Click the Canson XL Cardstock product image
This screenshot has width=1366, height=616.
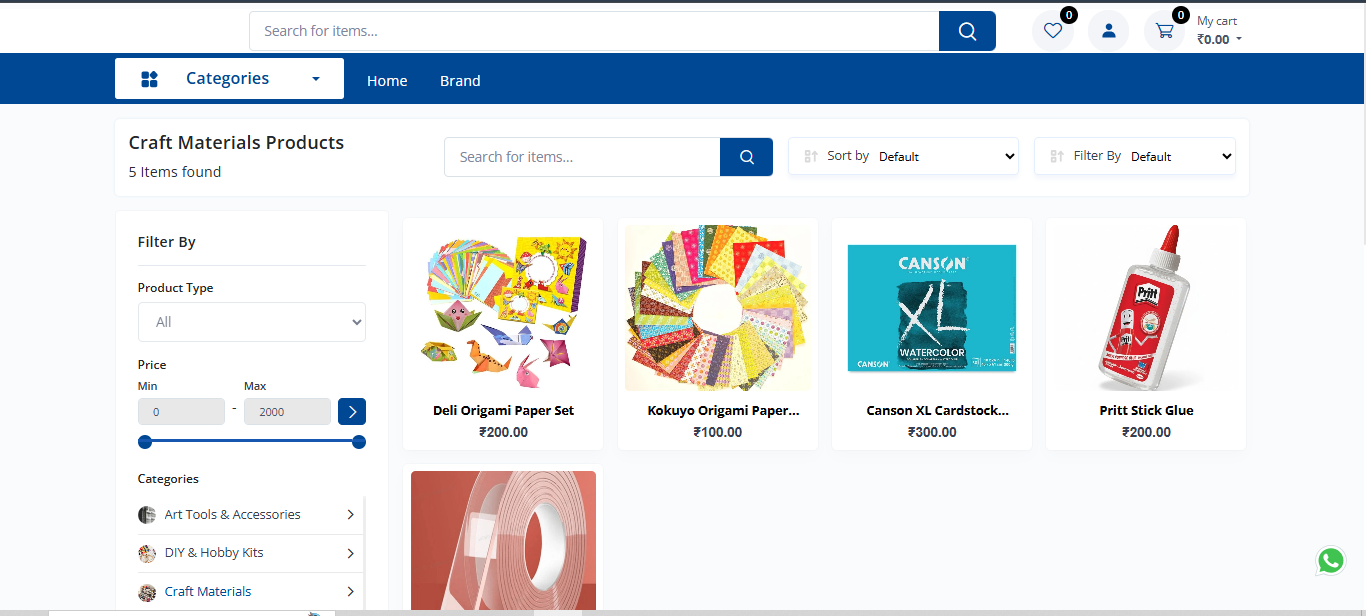point(932,308)
